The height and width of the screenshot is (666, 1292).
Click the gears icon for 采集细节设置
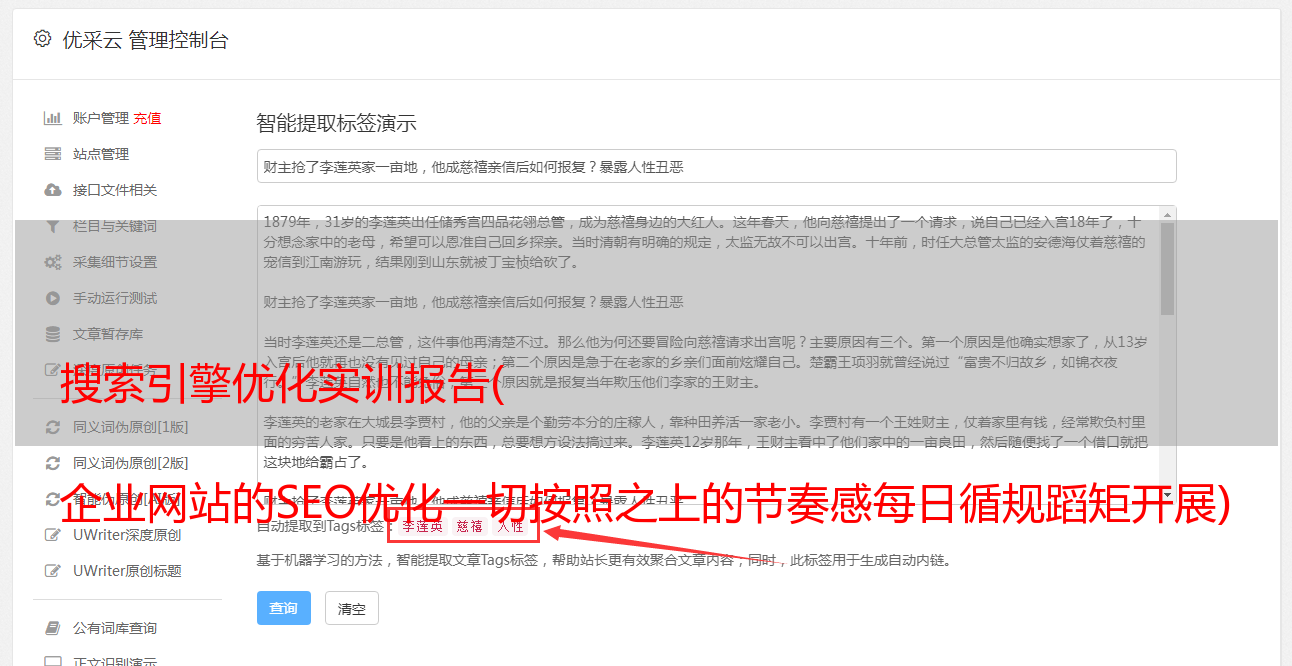click(x=53, y=262)
